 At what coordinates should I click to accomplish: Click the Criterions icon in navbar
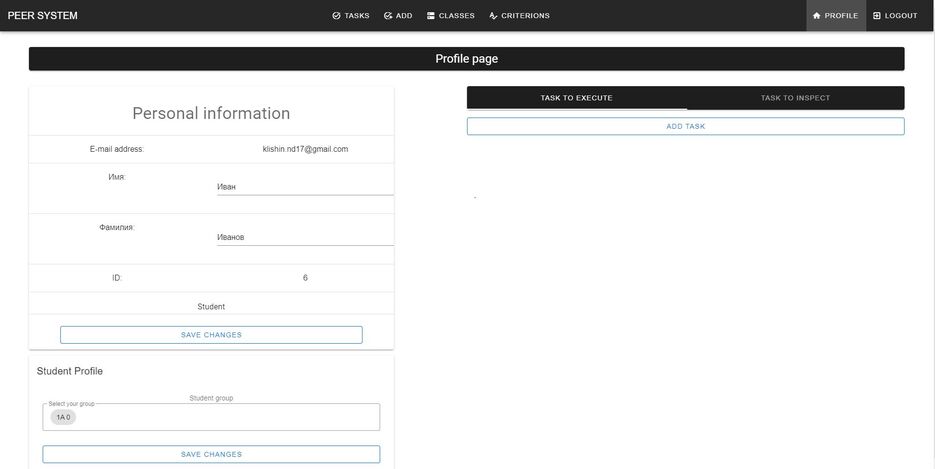tap(493, 16)
